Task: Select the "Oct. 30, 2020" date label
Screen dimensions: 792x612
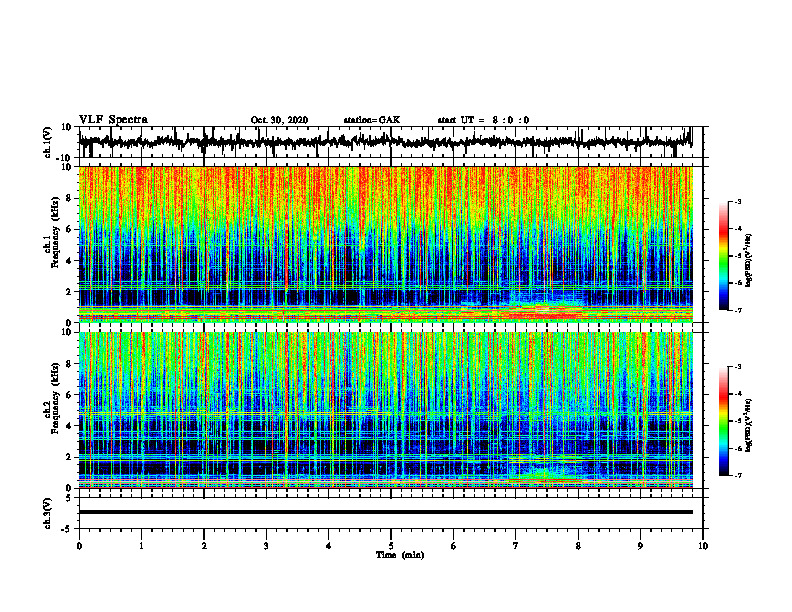Action: 279,120
